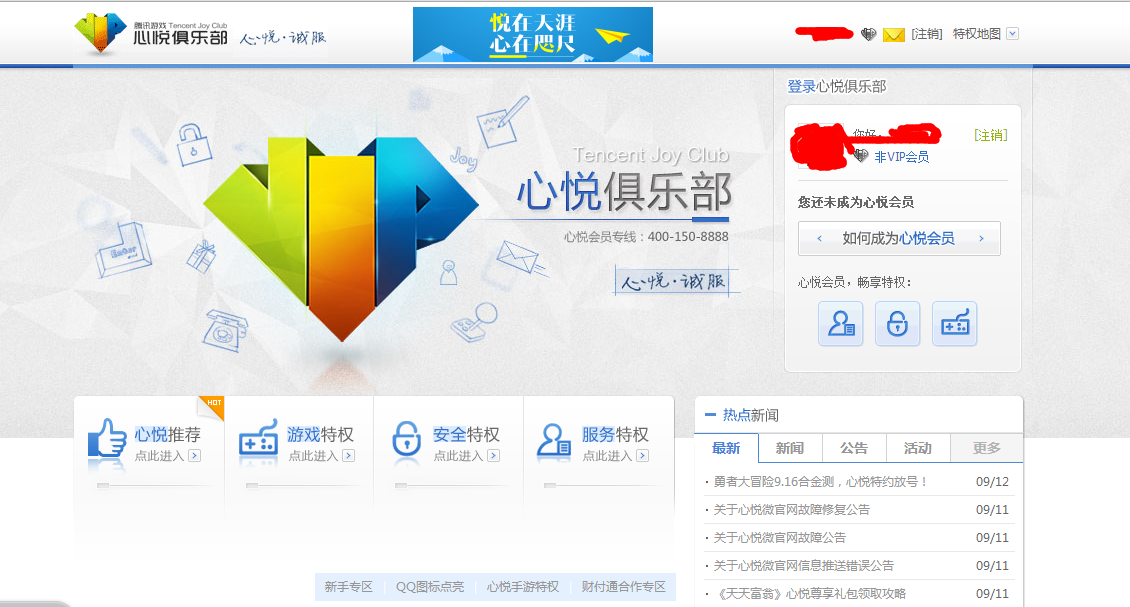Click the person 服务特权 icon
The height and width of the screenshot is (607, 1130).
[x=553, y=440]
